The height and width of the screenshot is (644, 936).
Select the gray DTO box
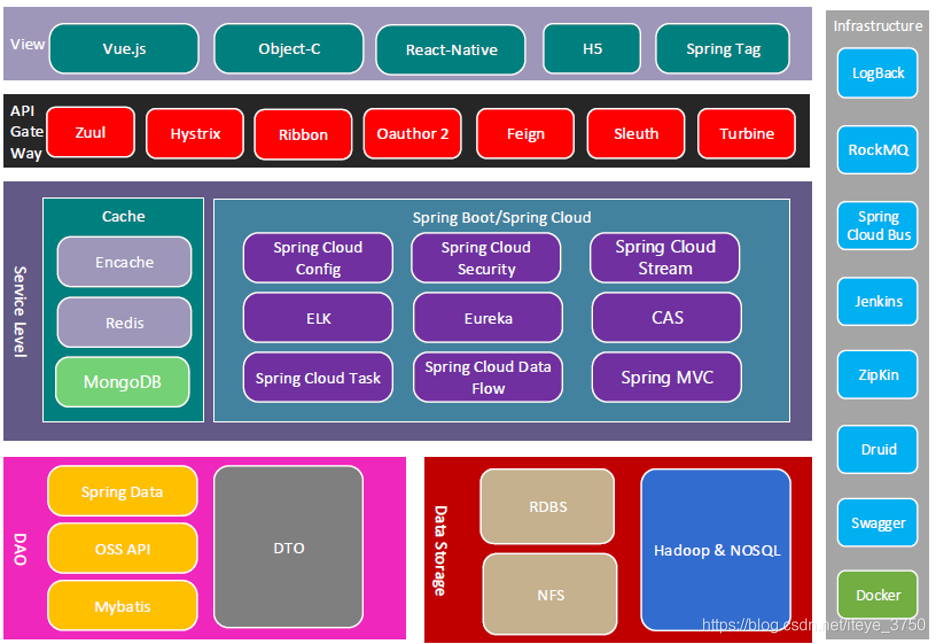289,547
